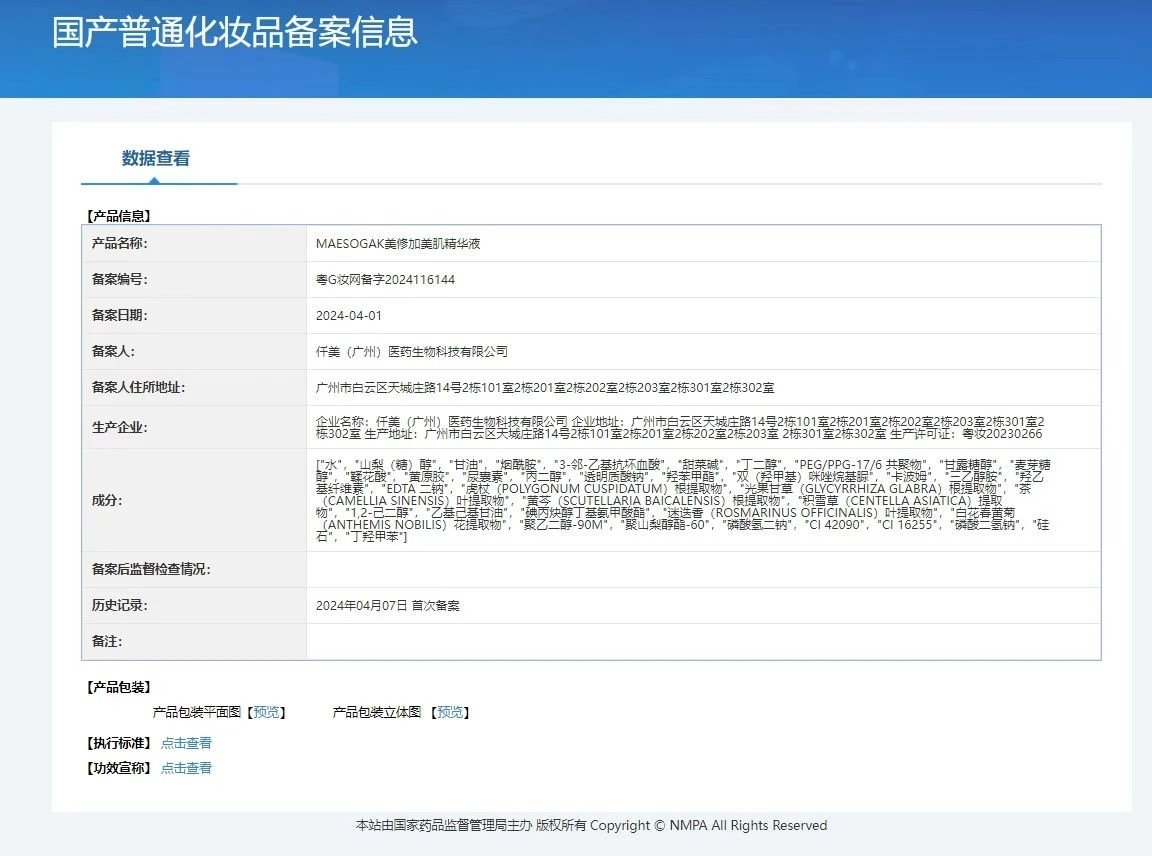Click the 产品名称 row label

click(119, 243)
